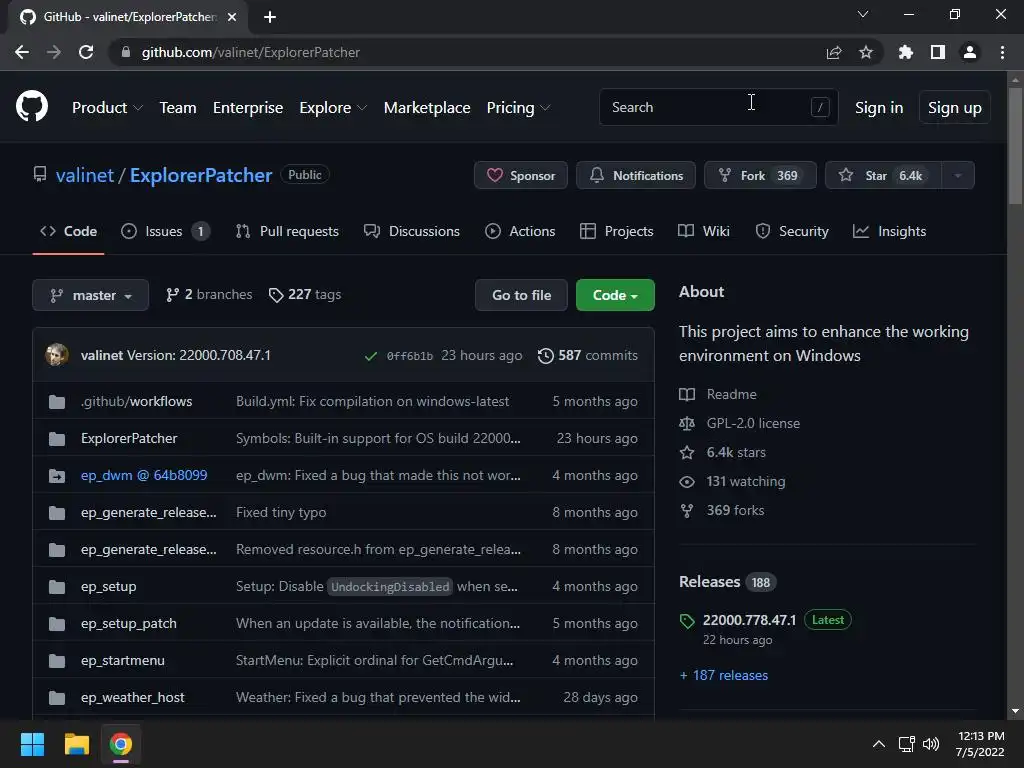Click the Chrome reload page icon
The height and width of the screenshot is (768, 1024).
tap(86, 52)
